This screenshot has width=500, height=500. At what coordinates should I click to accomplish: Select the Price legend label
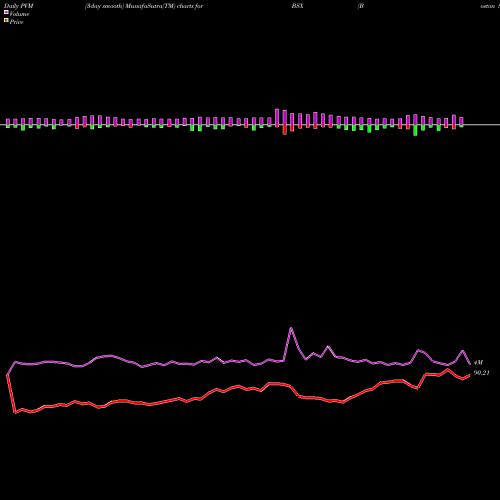click(x=16, y=22)
